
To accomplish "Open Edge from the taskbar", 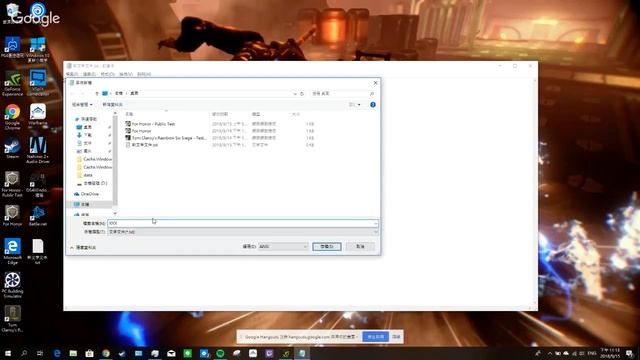I will [x=57, y=353].
